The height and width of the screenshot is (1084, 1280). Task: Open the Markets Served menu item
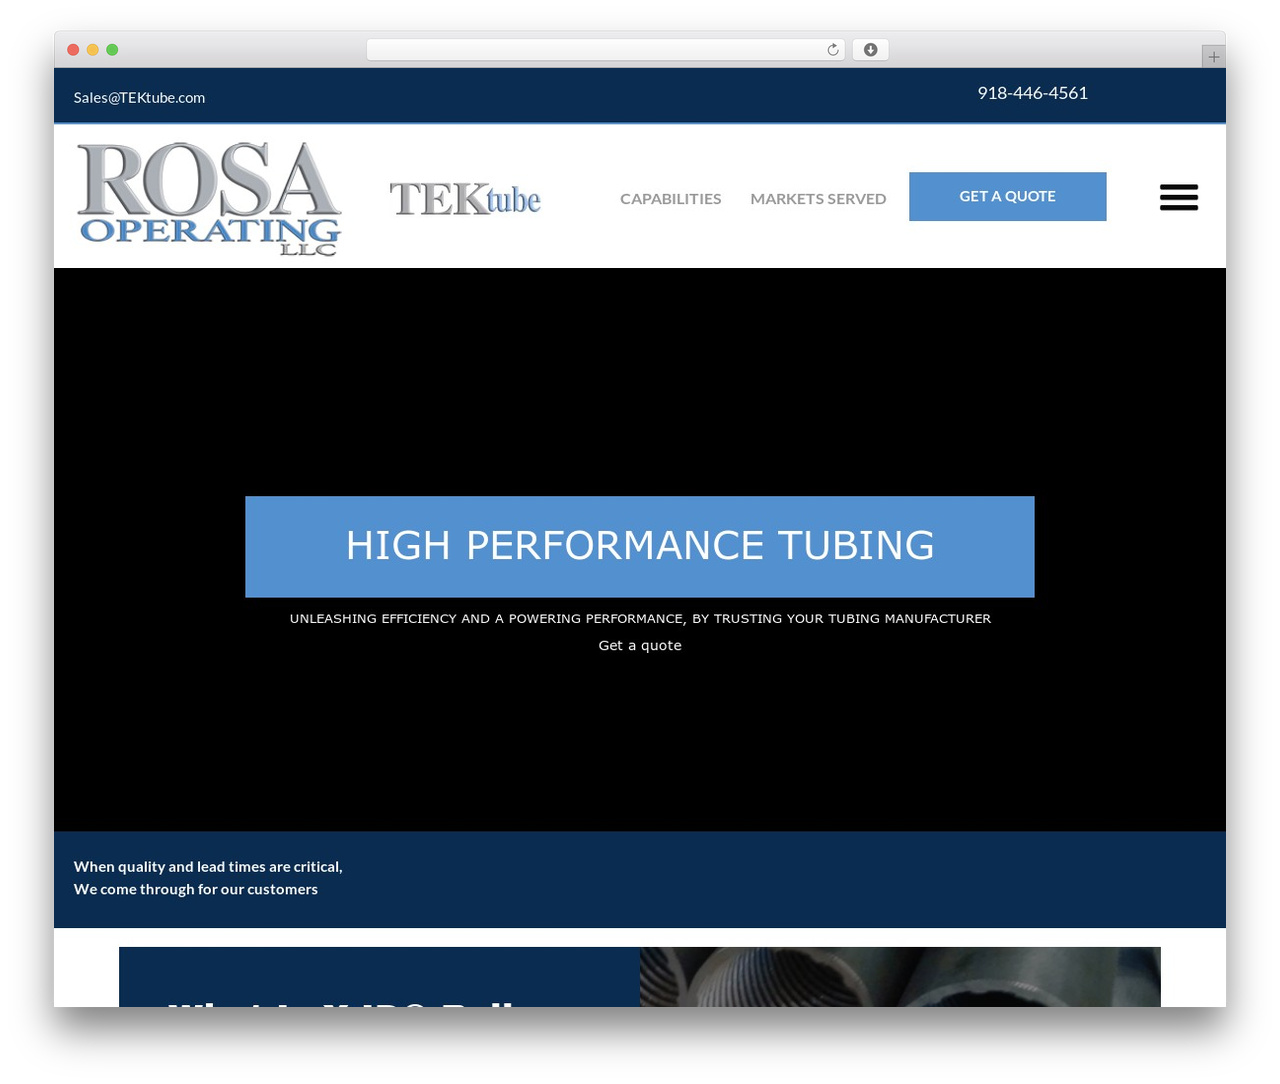[x=818, y=198]
